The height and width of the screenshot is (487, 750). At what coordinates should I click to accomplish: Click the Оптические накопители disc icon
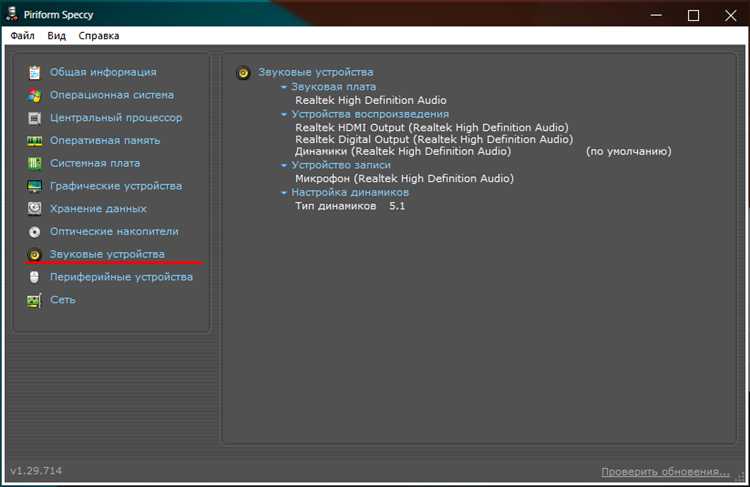tap(34, 232)
